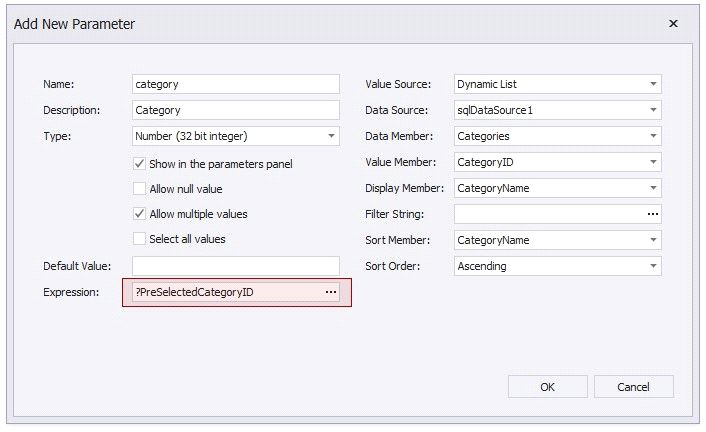Image resolution: width=706 pixels, height=432 pixels.
Task: Expand the Data Member dropdown
Action: tap(652, 136)
